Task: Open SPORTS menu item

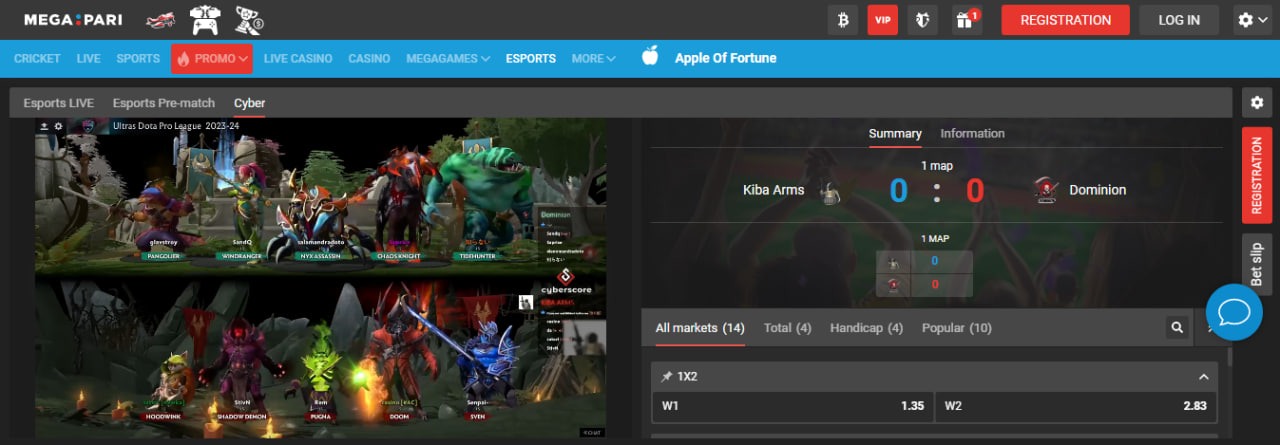Action: click(x=138, y=59)
